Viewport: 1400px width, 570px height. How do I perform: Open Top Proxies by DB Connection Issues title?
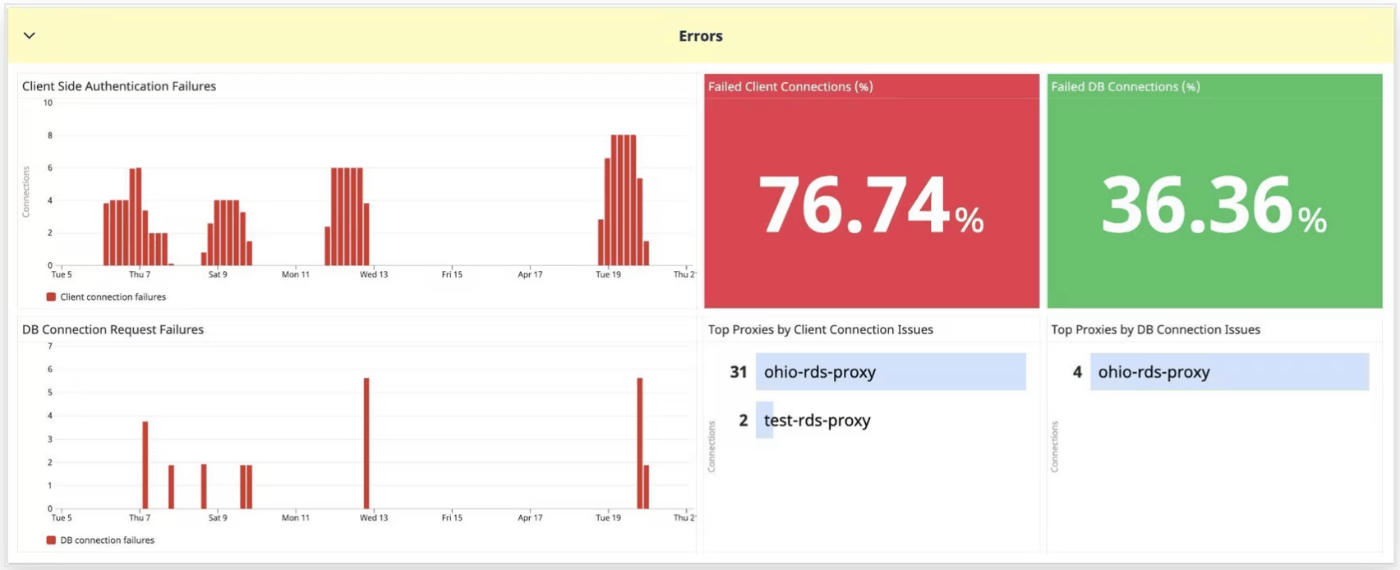pyautogui.click(x=1156, y=330)
